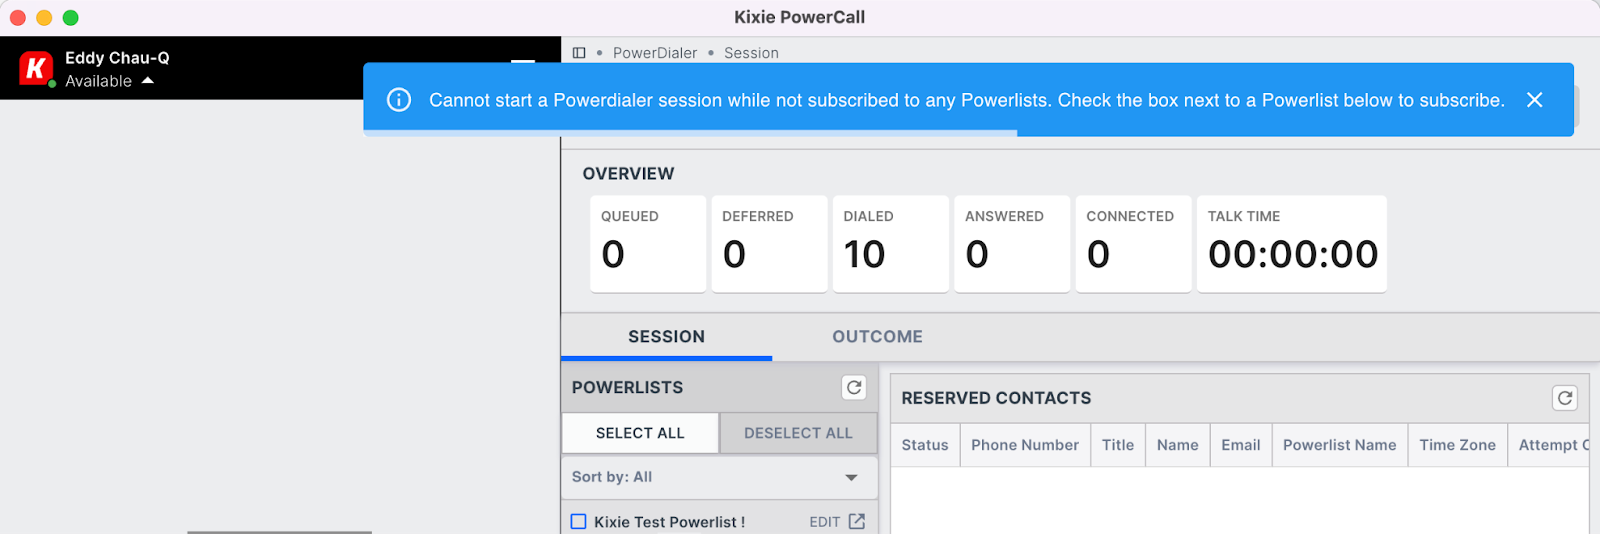This screenshot has width=1600, height=534.
Task: Switch to the OUTCOME tab
Action: point(877,337)
